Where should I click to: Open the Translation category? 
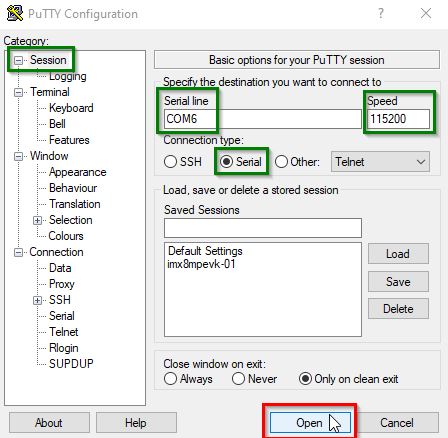point(75,204)
